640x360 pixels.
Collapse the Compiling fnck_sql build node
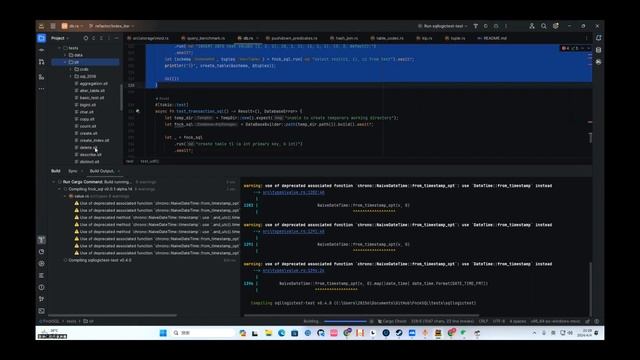(60, 189)
